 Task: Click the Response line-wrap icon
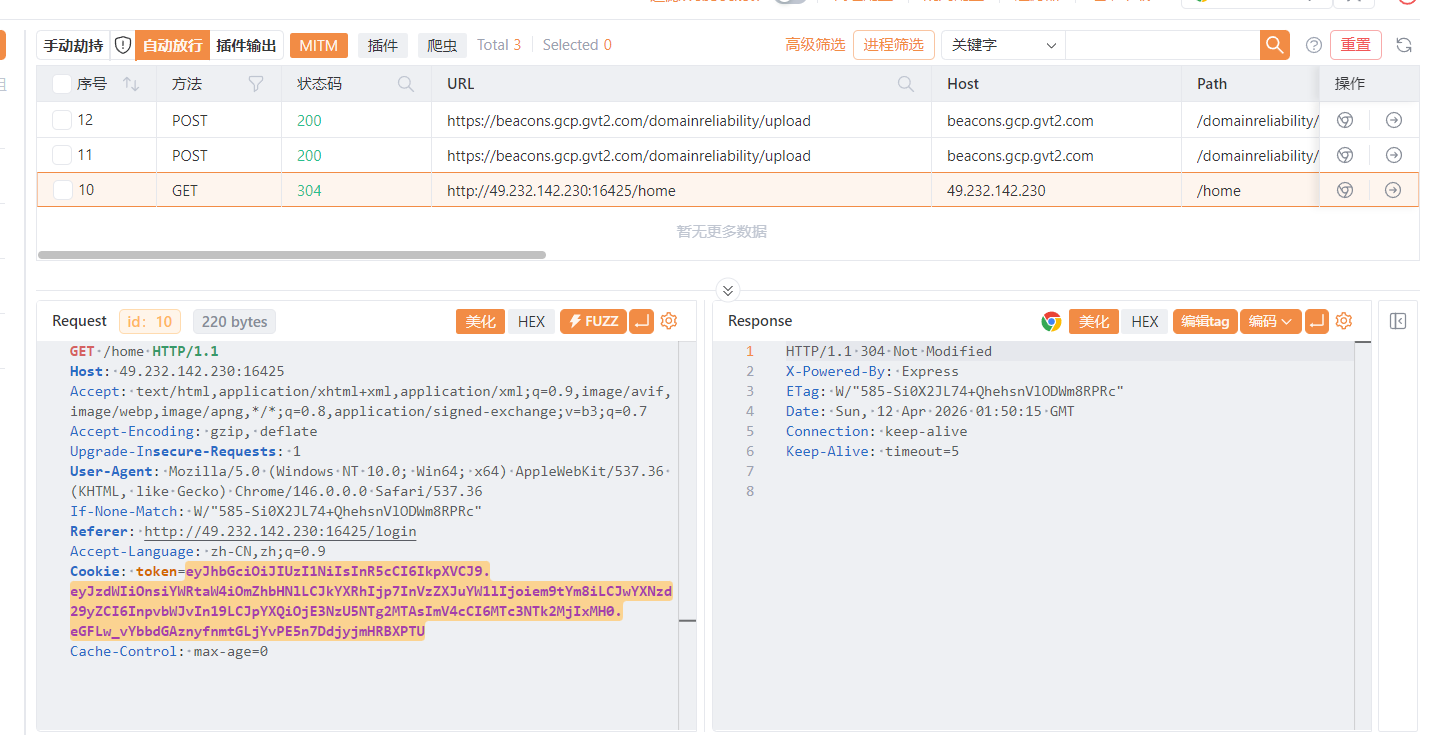tap(1317, 321)
